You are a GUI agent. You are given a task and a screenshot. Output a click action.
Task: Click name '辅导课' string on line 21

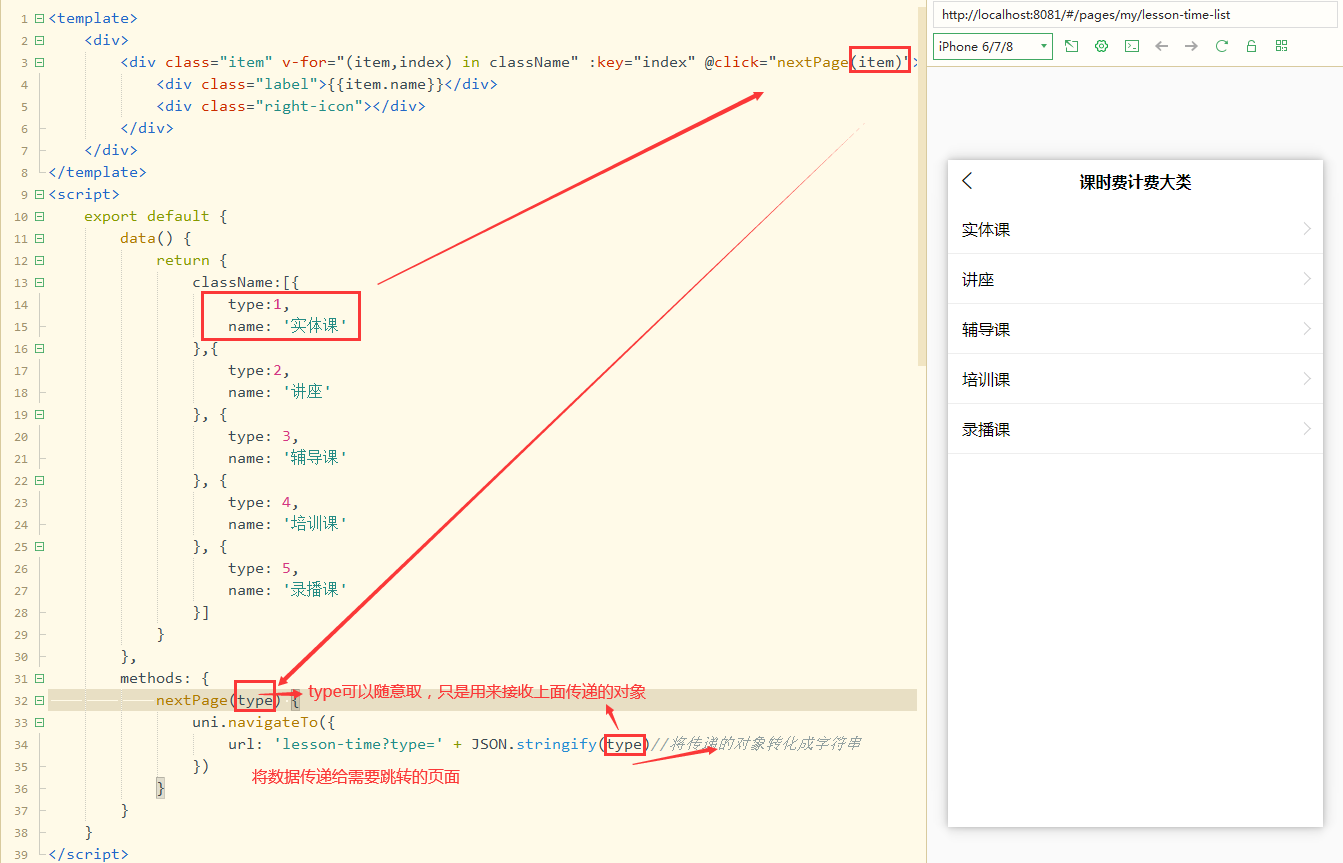pos(315,458)
